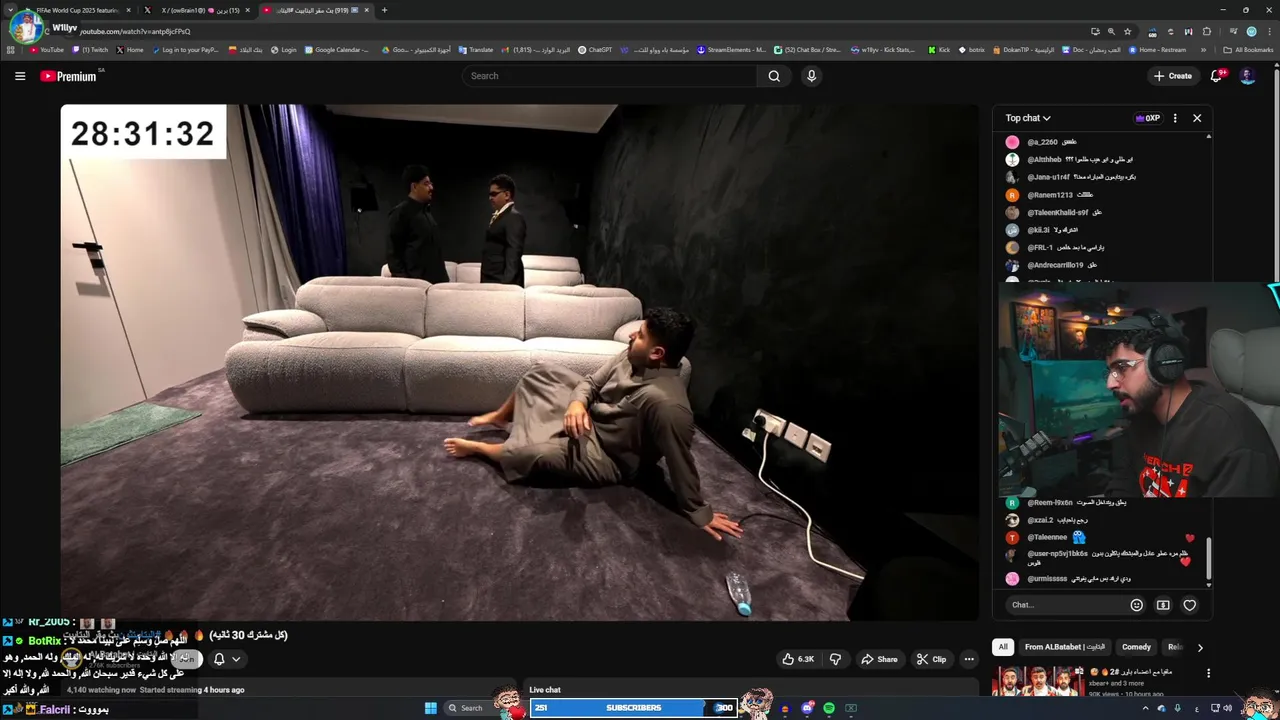Open options for first related video
The width and height of the screenshot is (1280, 720).
point(1208,673)
